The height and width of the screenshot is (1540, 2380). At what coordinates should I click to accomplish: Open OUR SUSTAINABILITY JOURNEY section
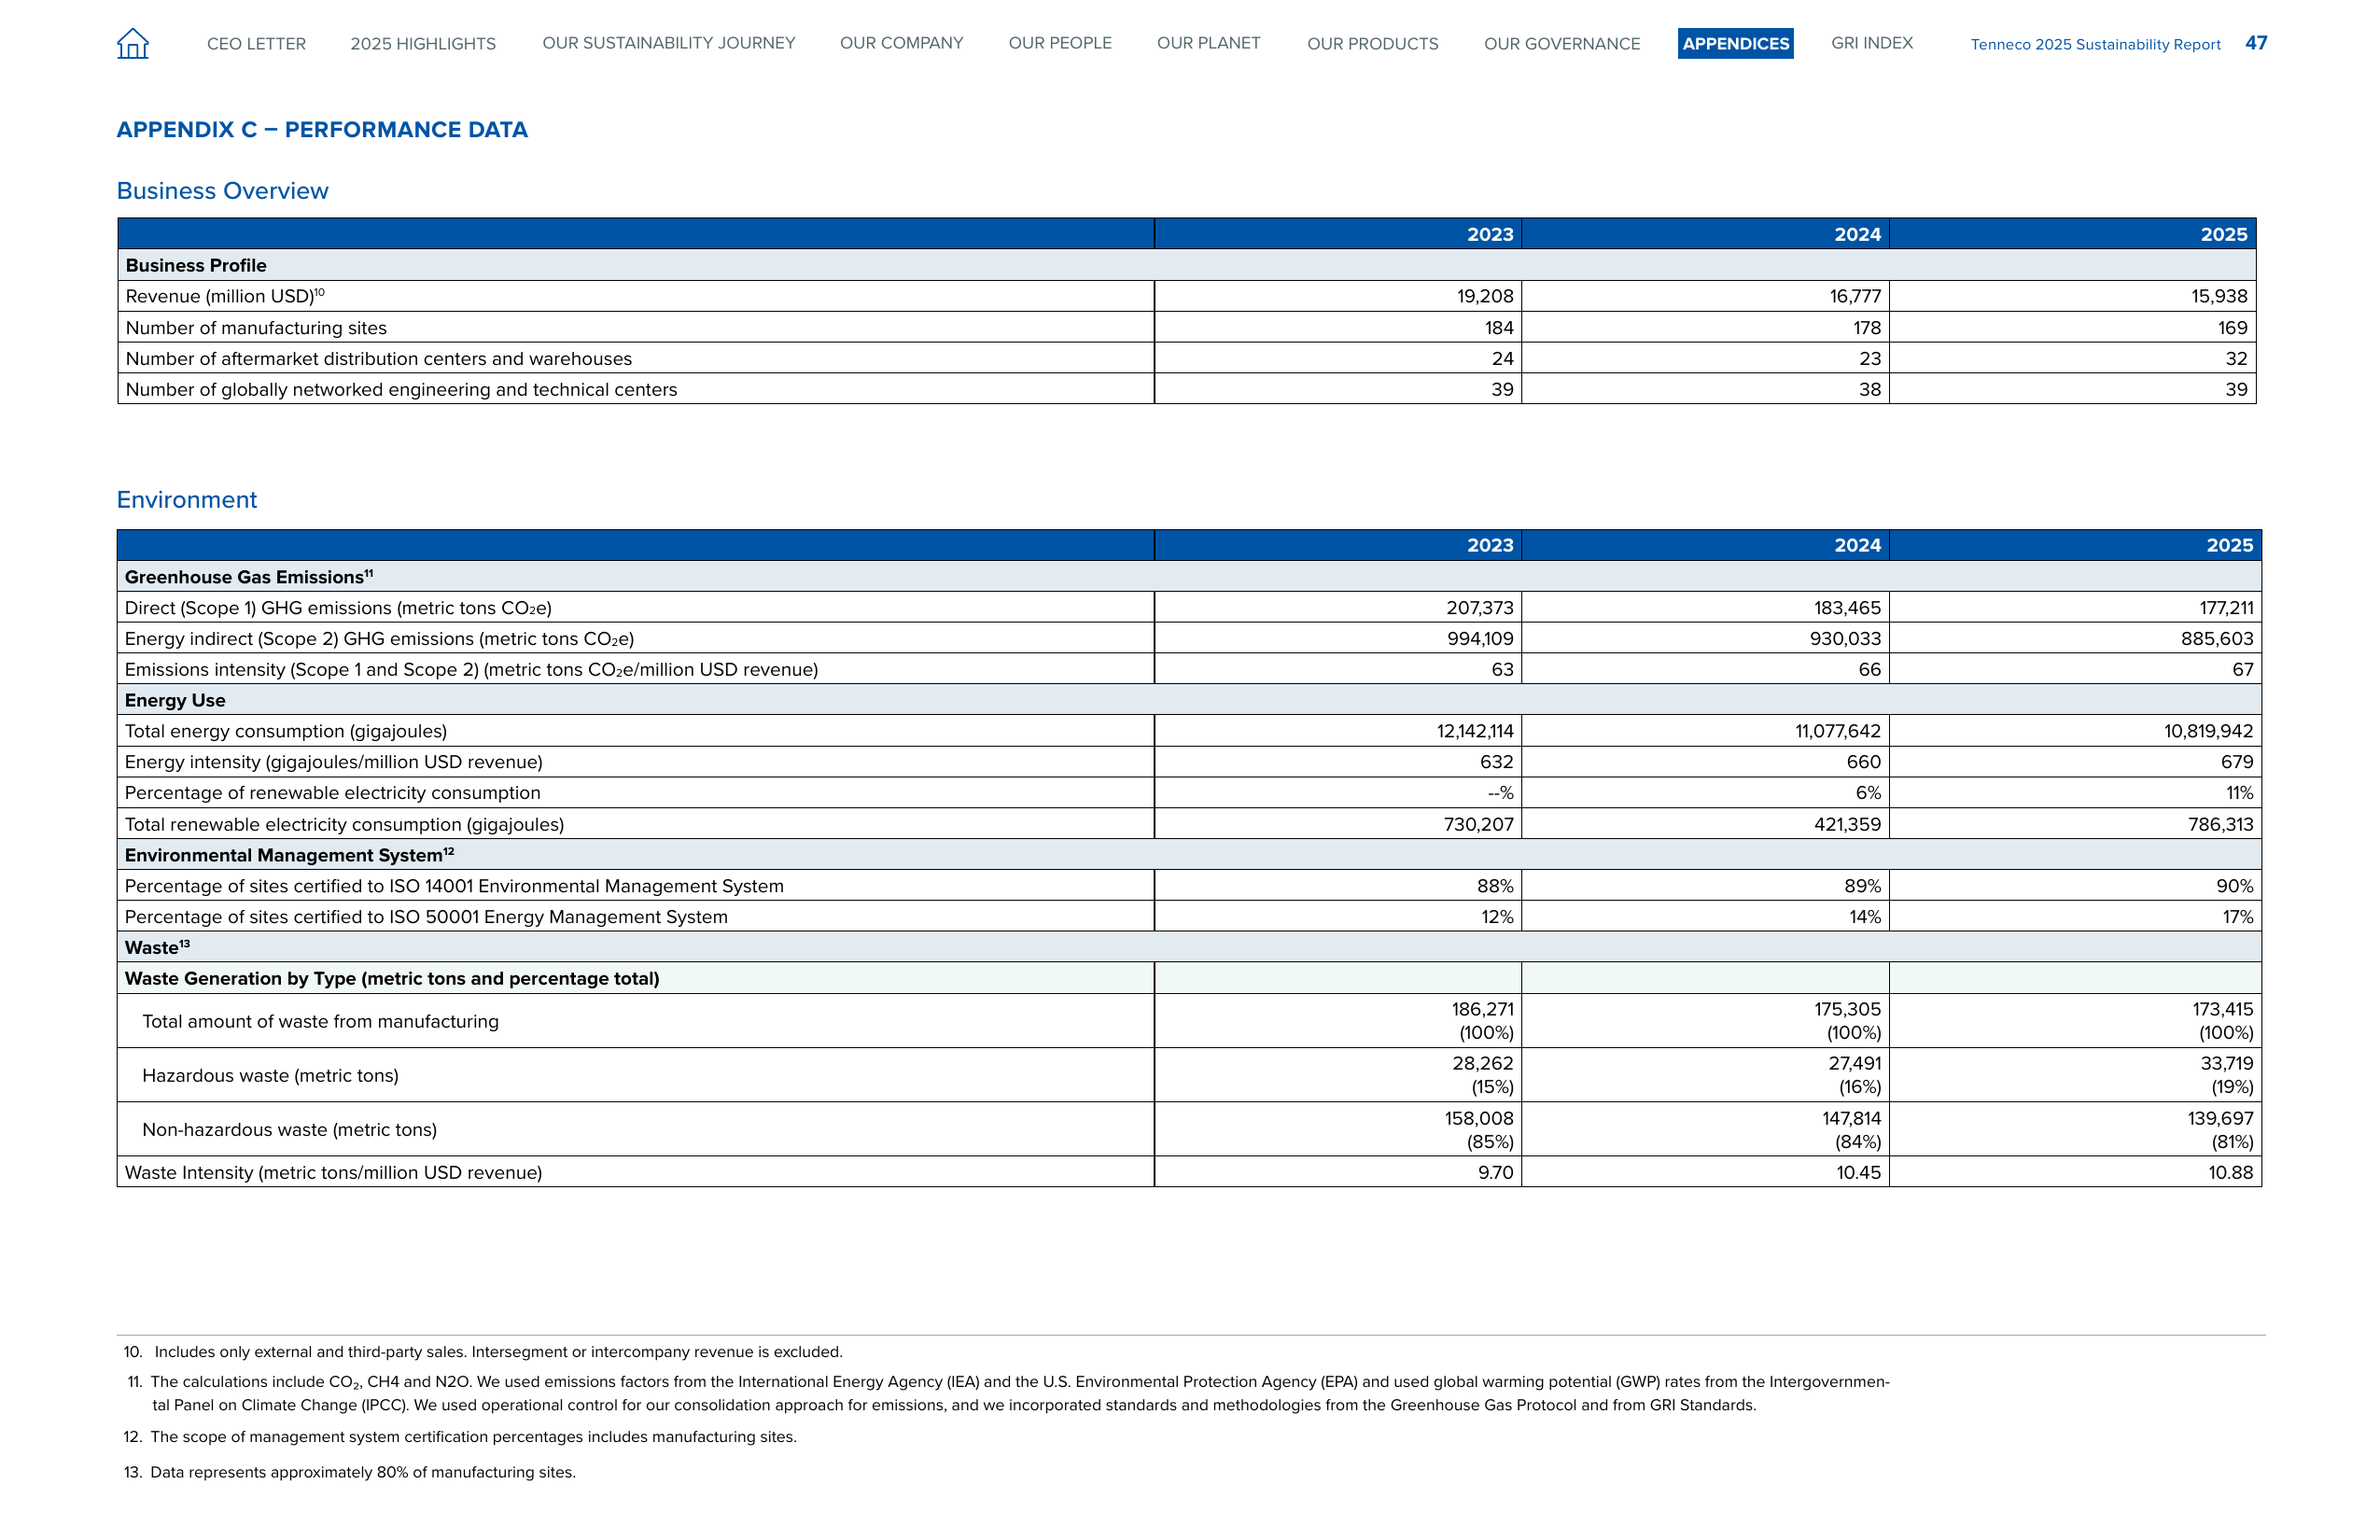[x=669, y=43]
